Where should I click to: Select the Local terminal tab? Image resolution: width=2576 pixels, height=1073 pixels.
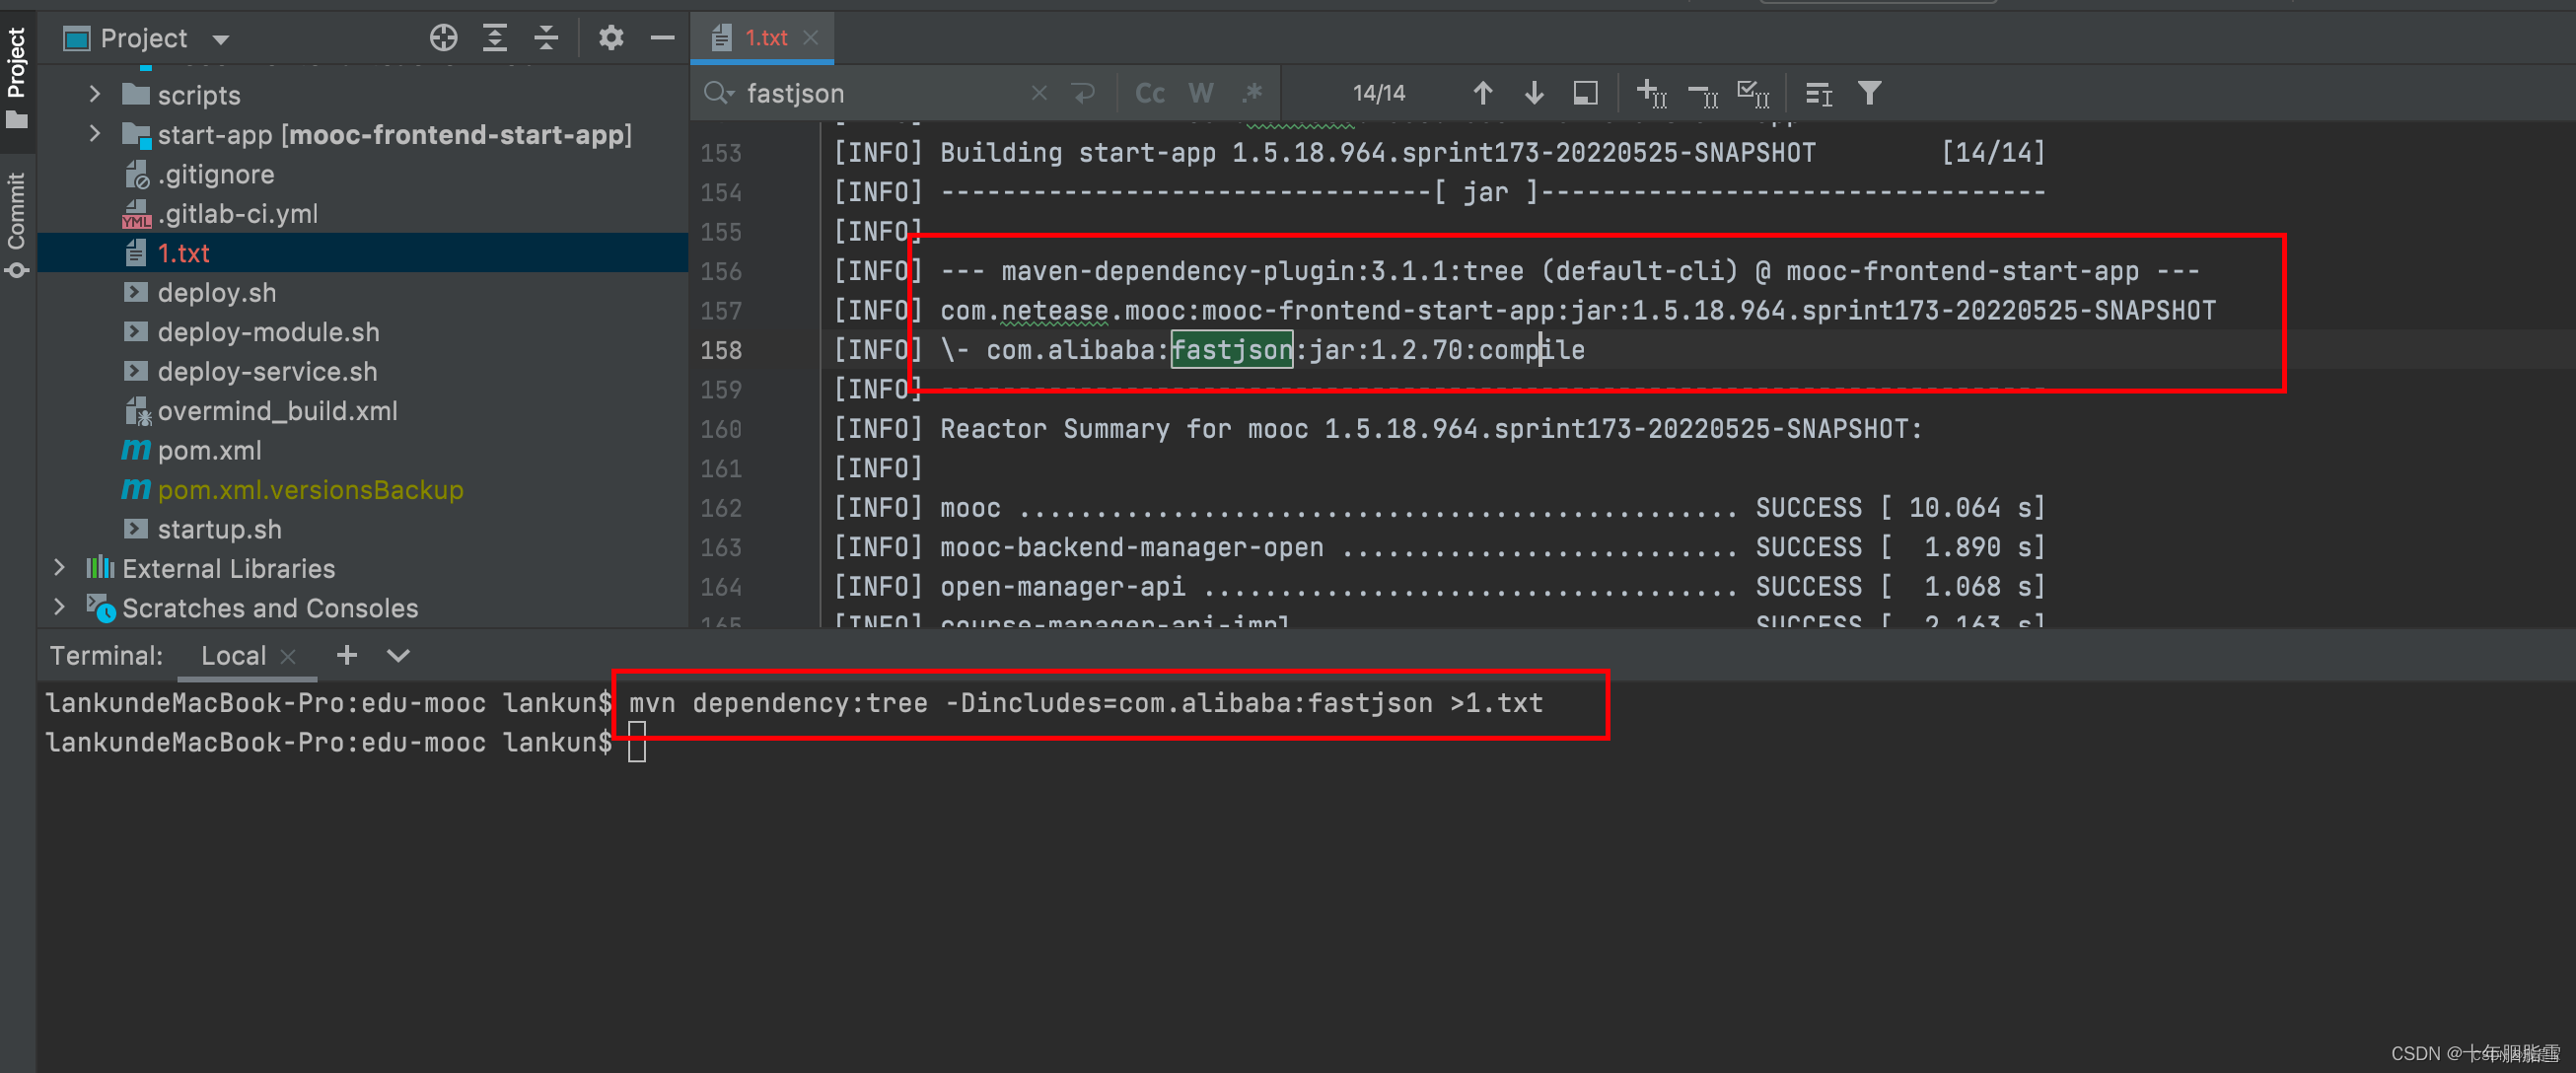(233, 655)
